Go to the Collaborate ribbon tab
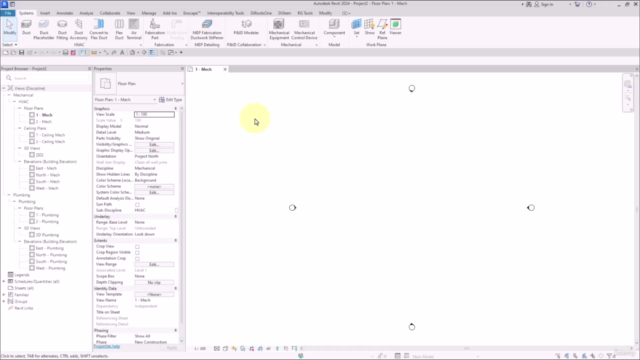This screenshot has height=360, width=640. pos(110,13)
